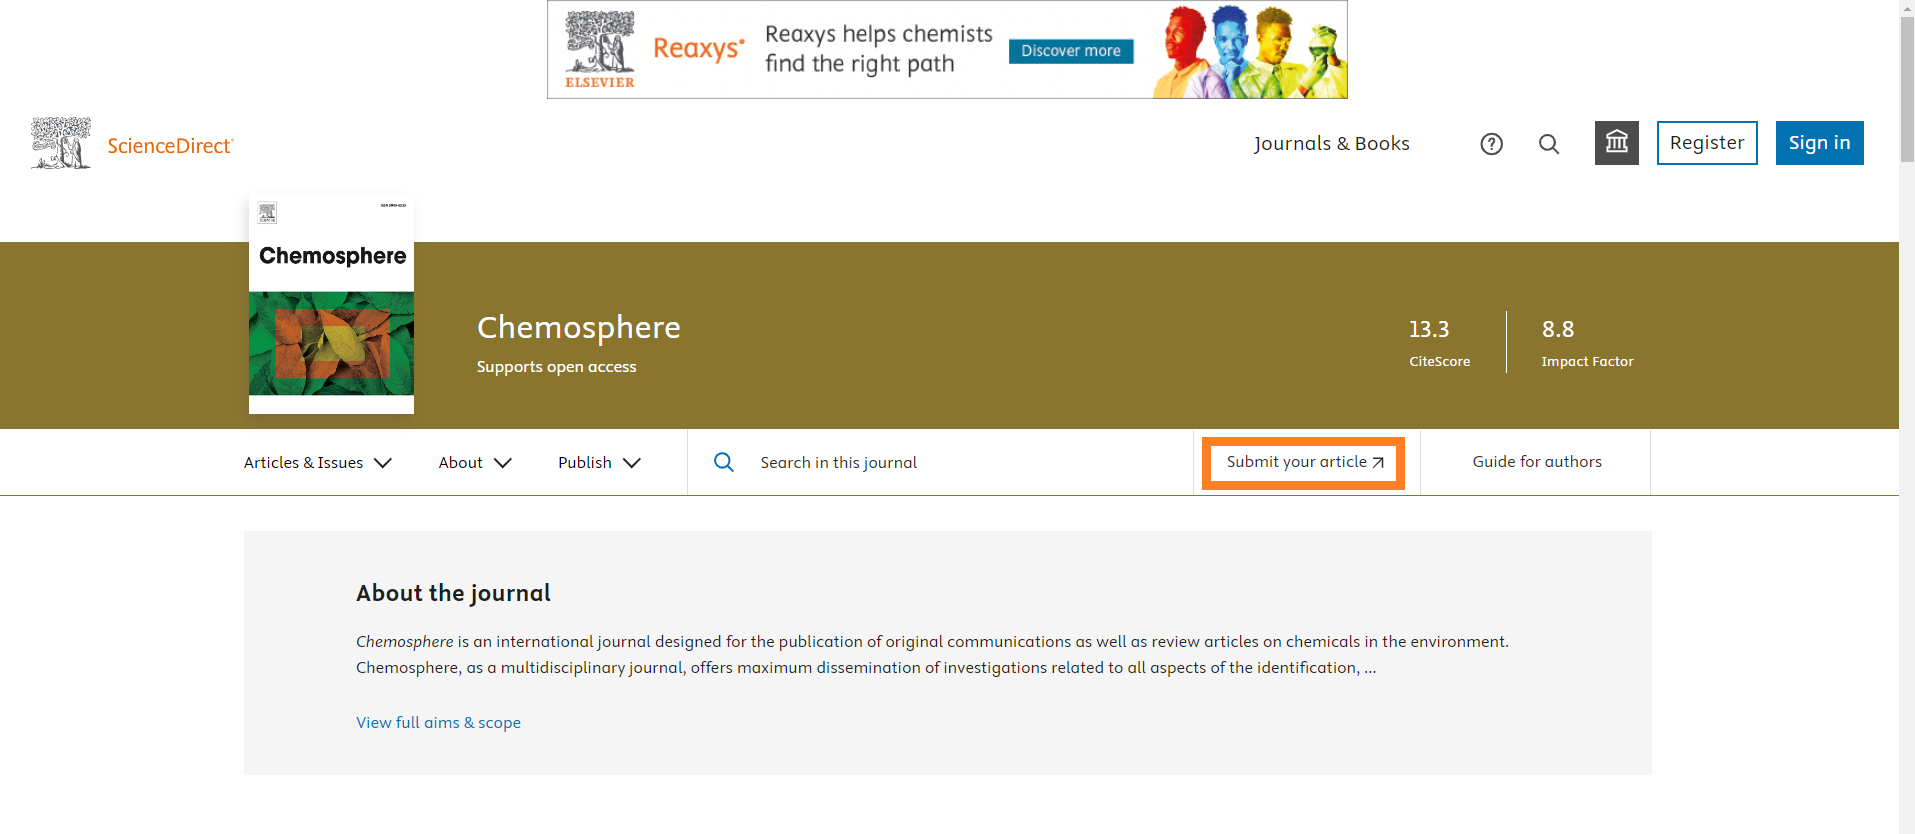Click the Elsevier logo in Reaxys banner
1915x834 pixels.
coord(599,50)
